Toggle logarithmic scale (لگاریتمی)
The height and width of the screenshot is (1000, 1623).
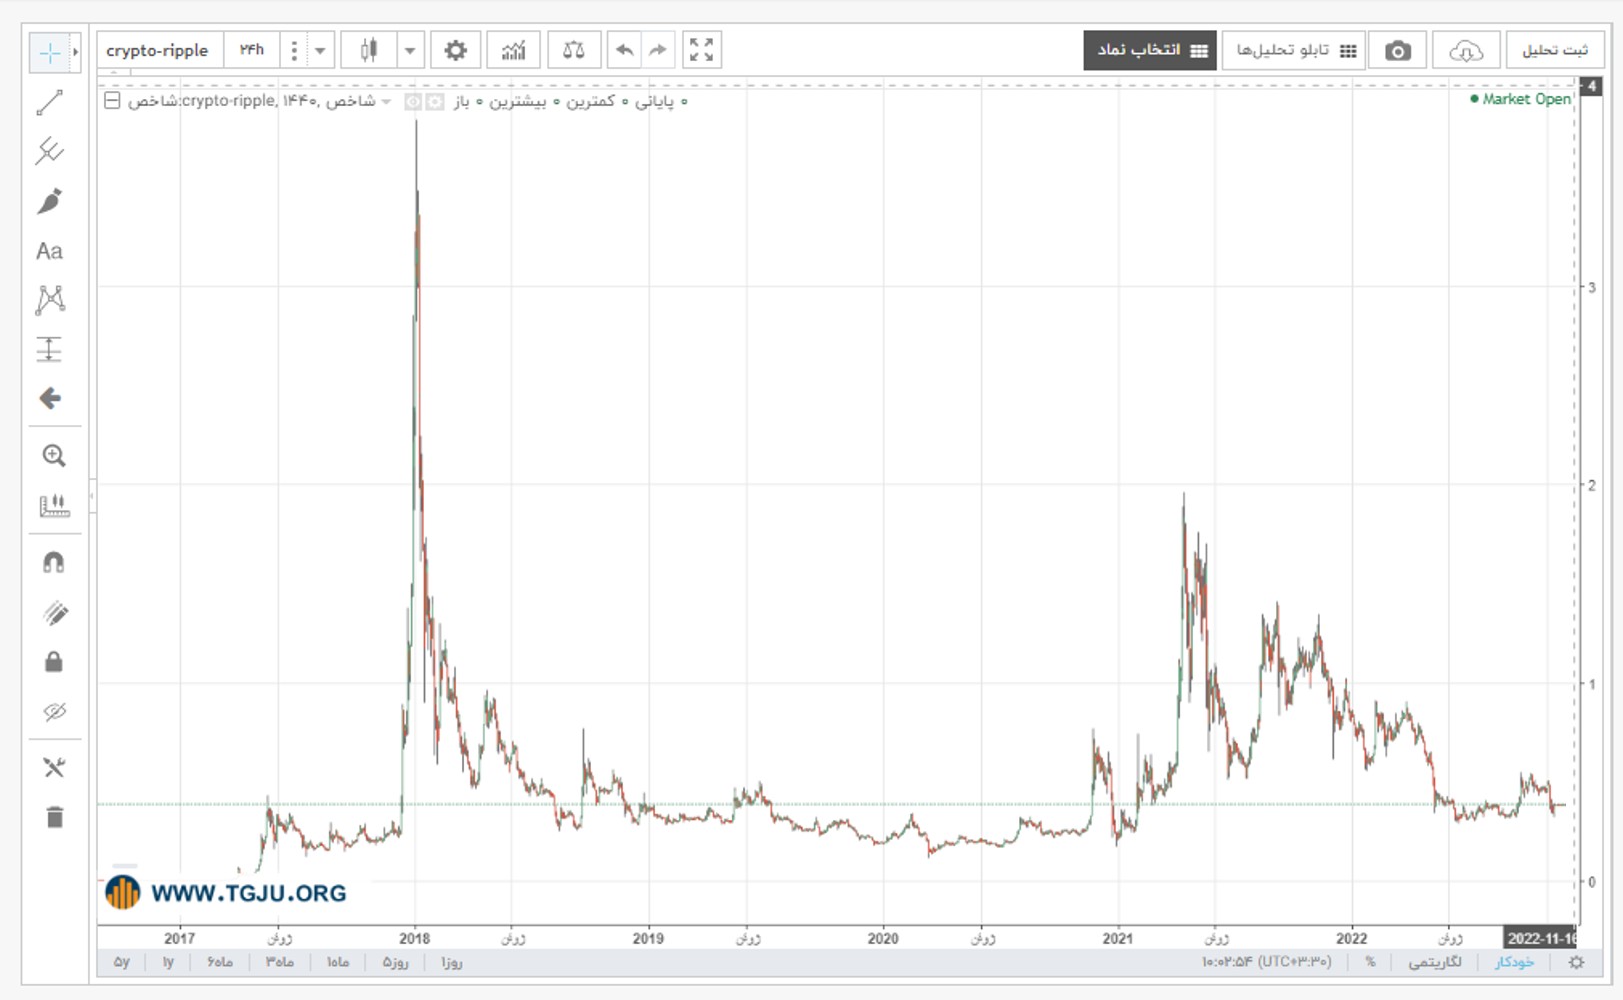1435,962
